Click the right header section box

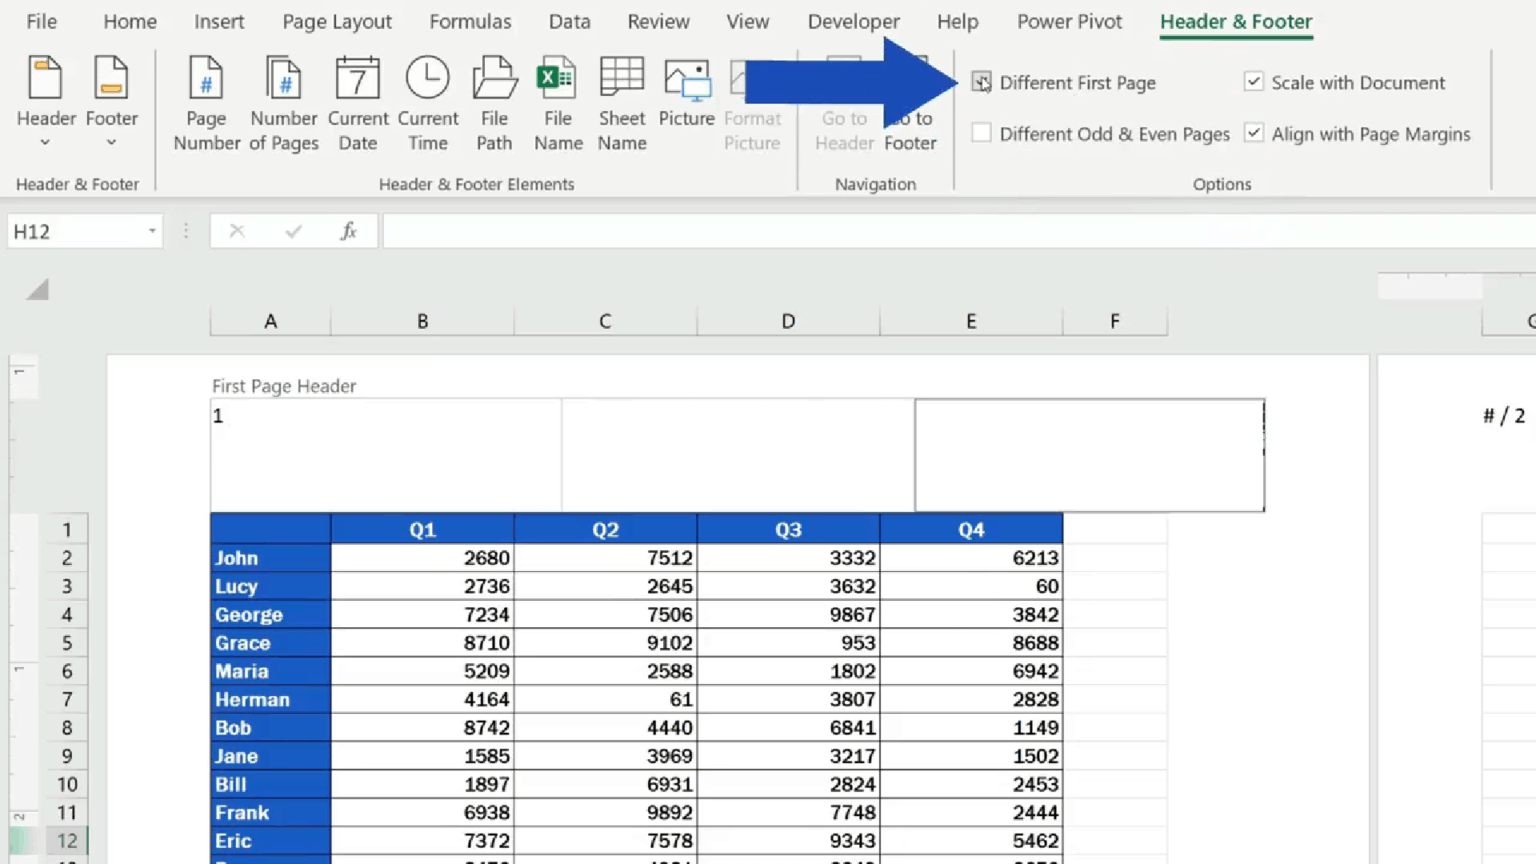click(1089, 455)
